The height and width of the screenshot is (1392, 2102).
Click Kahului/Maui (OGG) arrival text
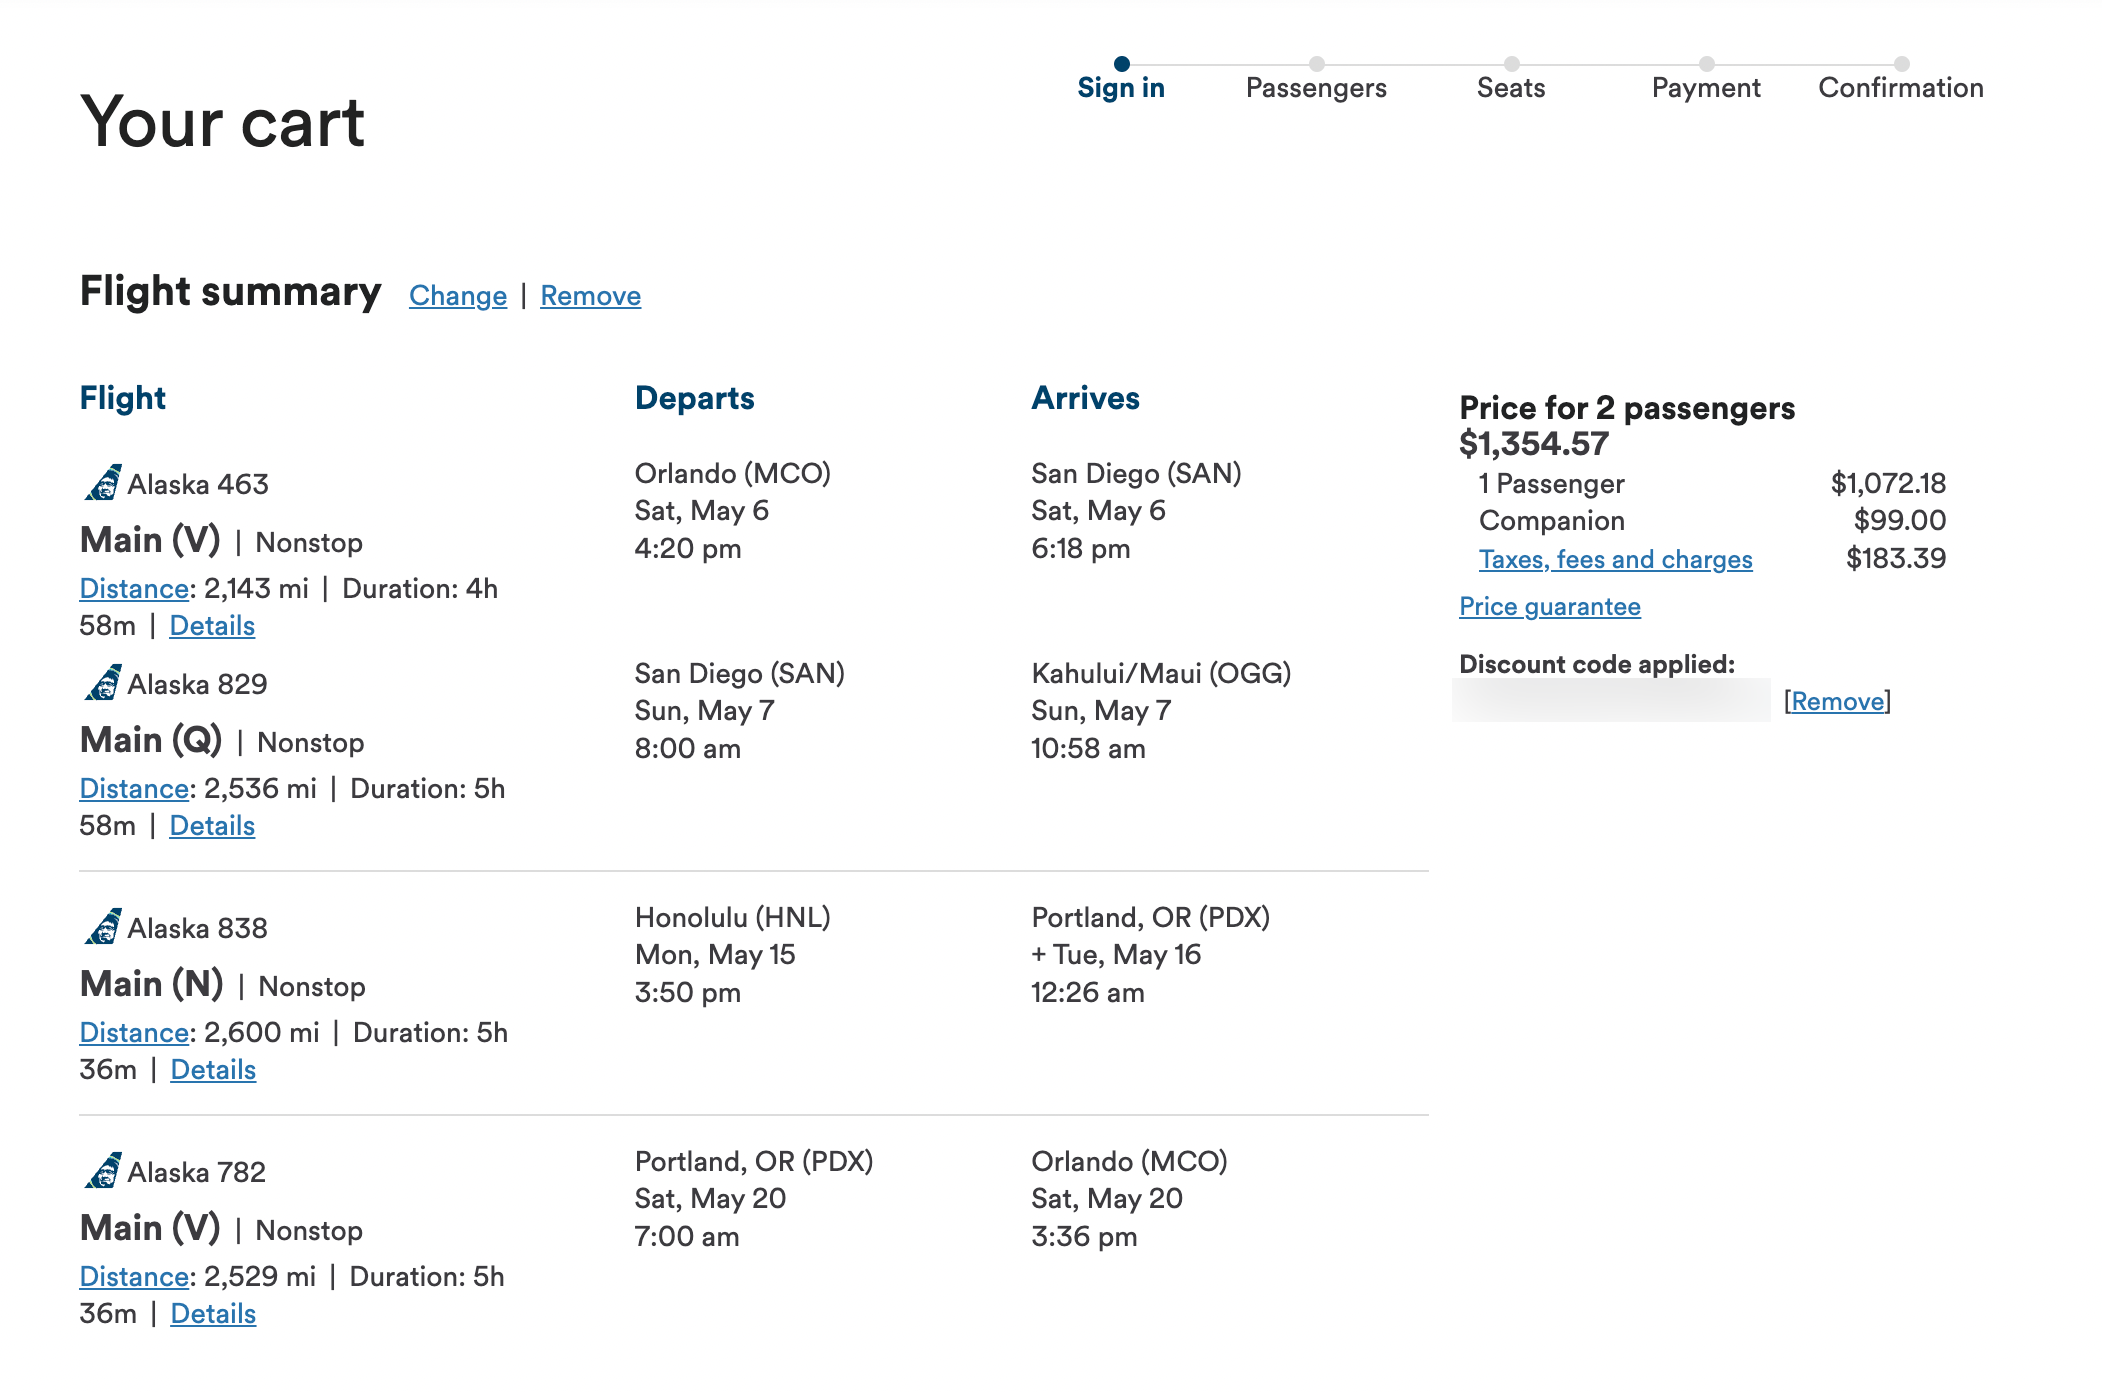1161,674
